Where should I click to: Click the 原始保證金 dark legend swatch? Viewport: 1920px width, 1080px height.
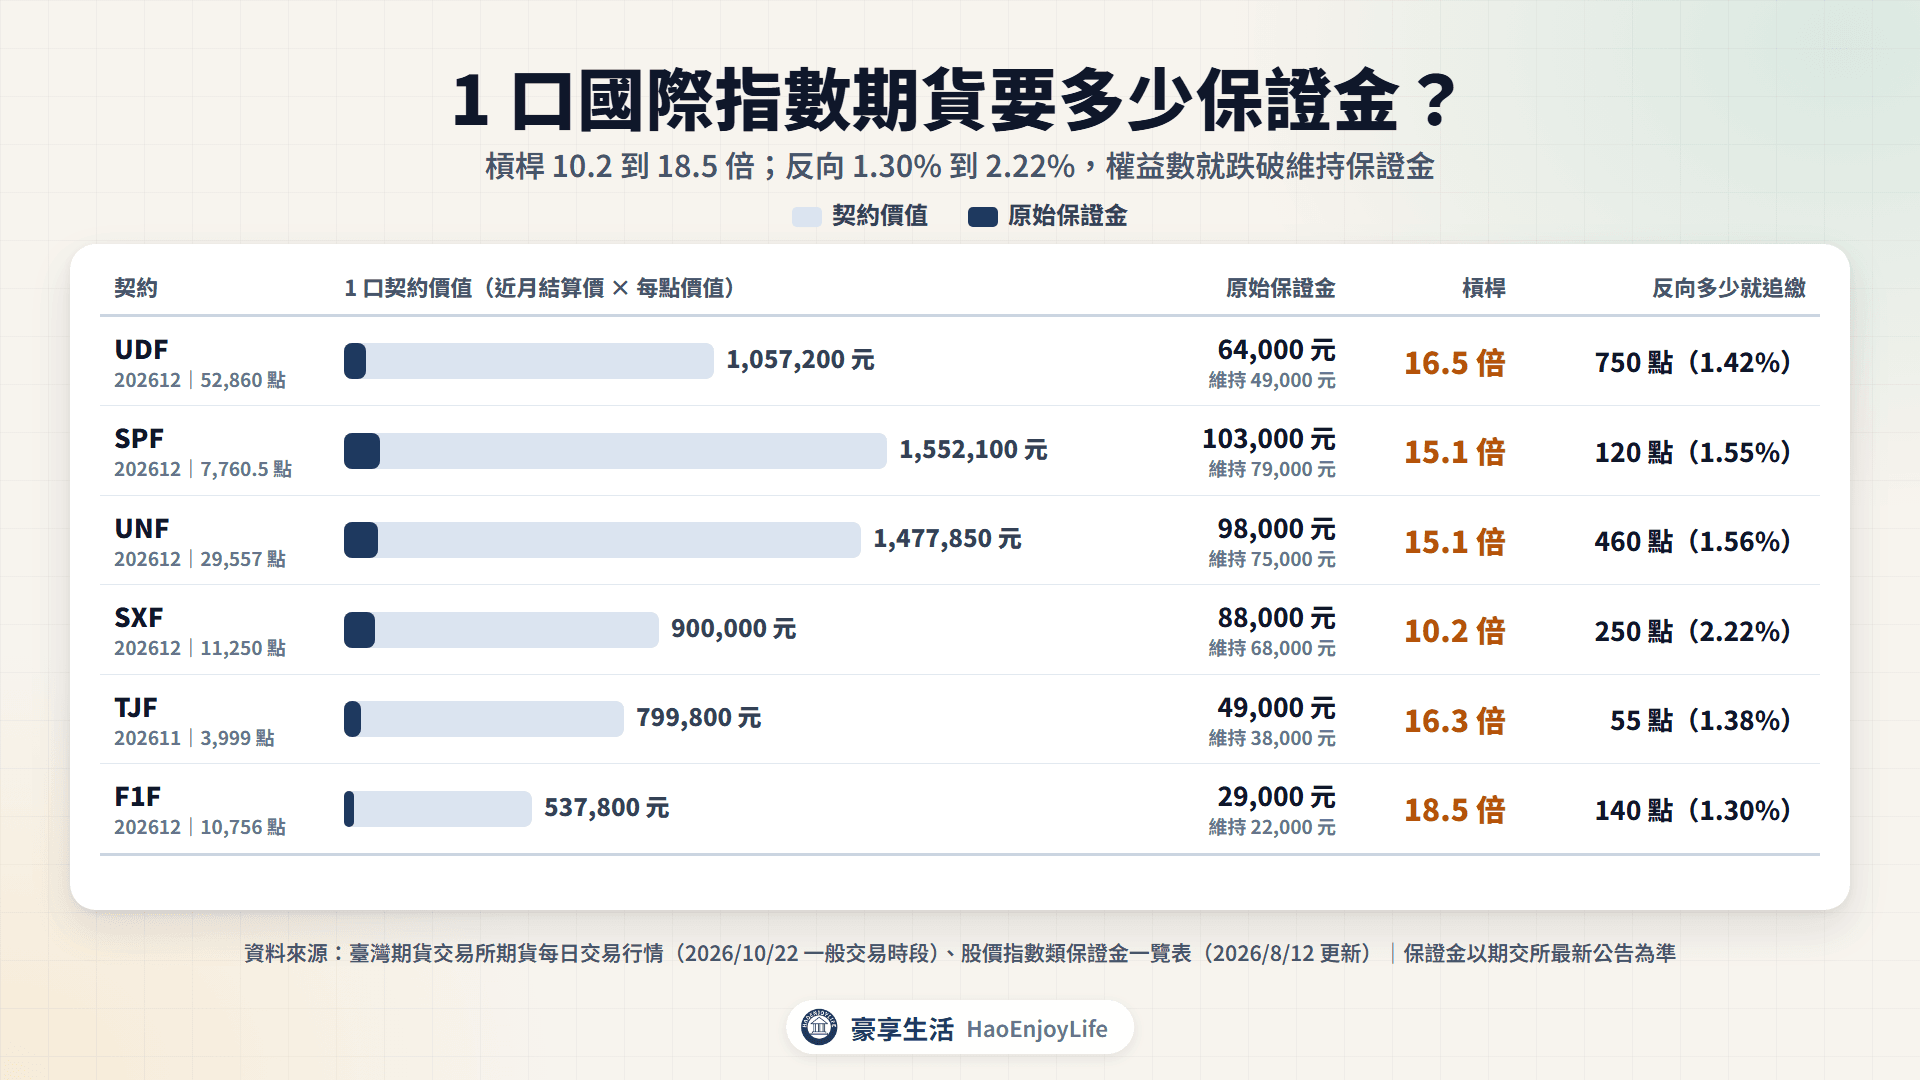[x=982, y=216]
